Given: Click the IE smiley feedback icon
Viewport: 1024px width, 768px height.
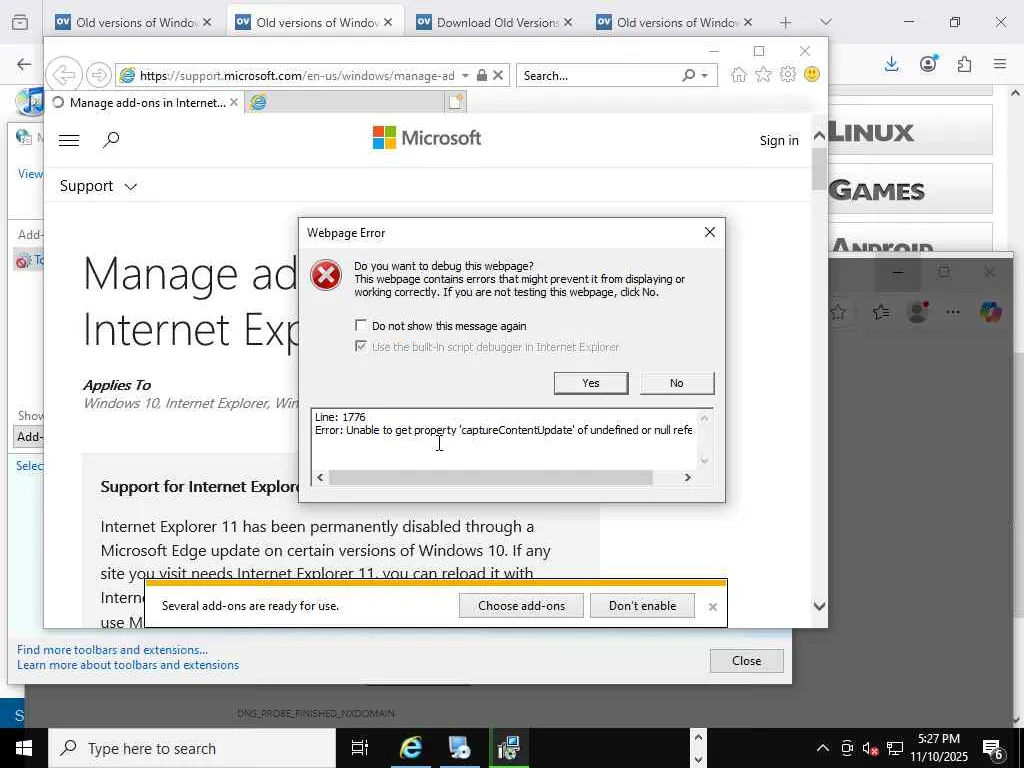Looking at the screenshot, I should [x=812, y=75].
